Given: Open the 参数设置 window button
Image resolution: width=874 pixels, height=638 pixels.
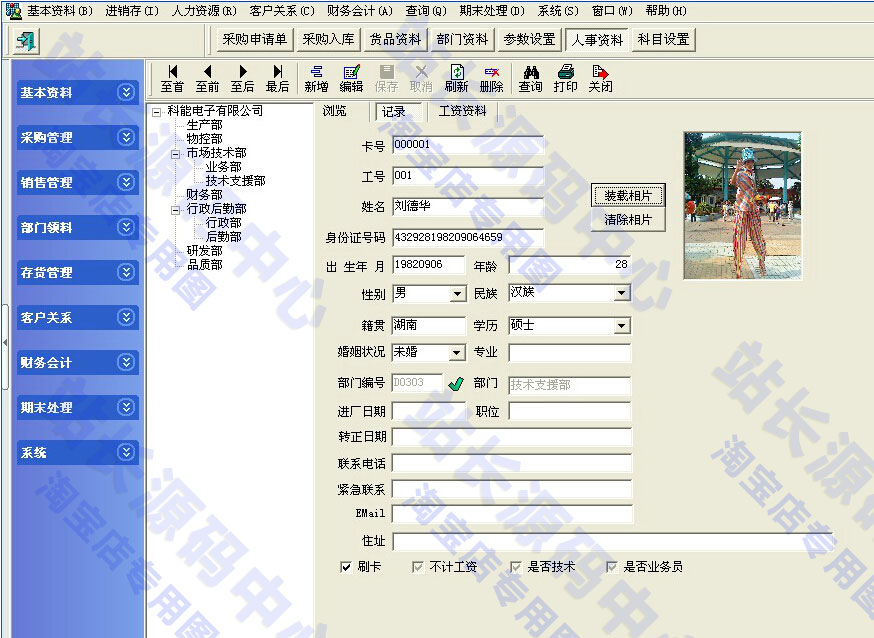Looking at the screenshot, I should click(529, 40).
